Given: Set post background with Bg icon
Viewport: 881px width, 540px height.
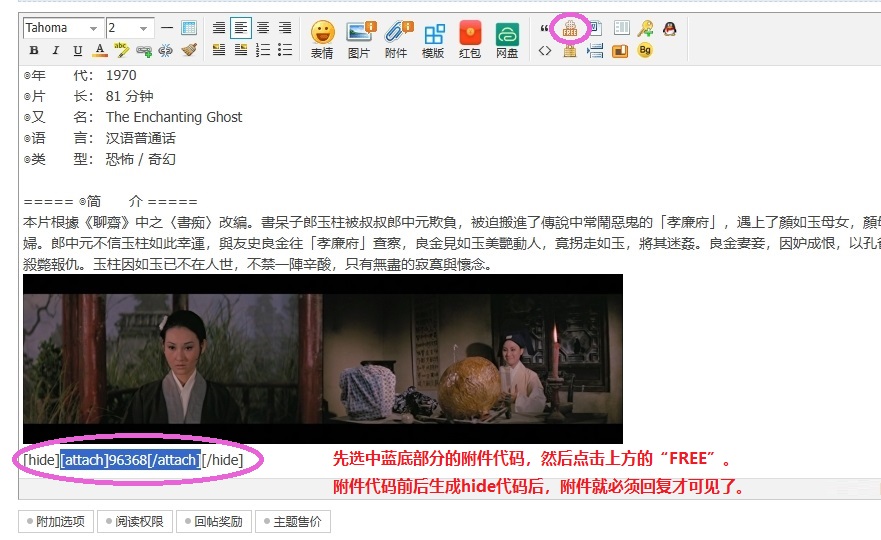Looking at the screenshot, I should point(645,50).
